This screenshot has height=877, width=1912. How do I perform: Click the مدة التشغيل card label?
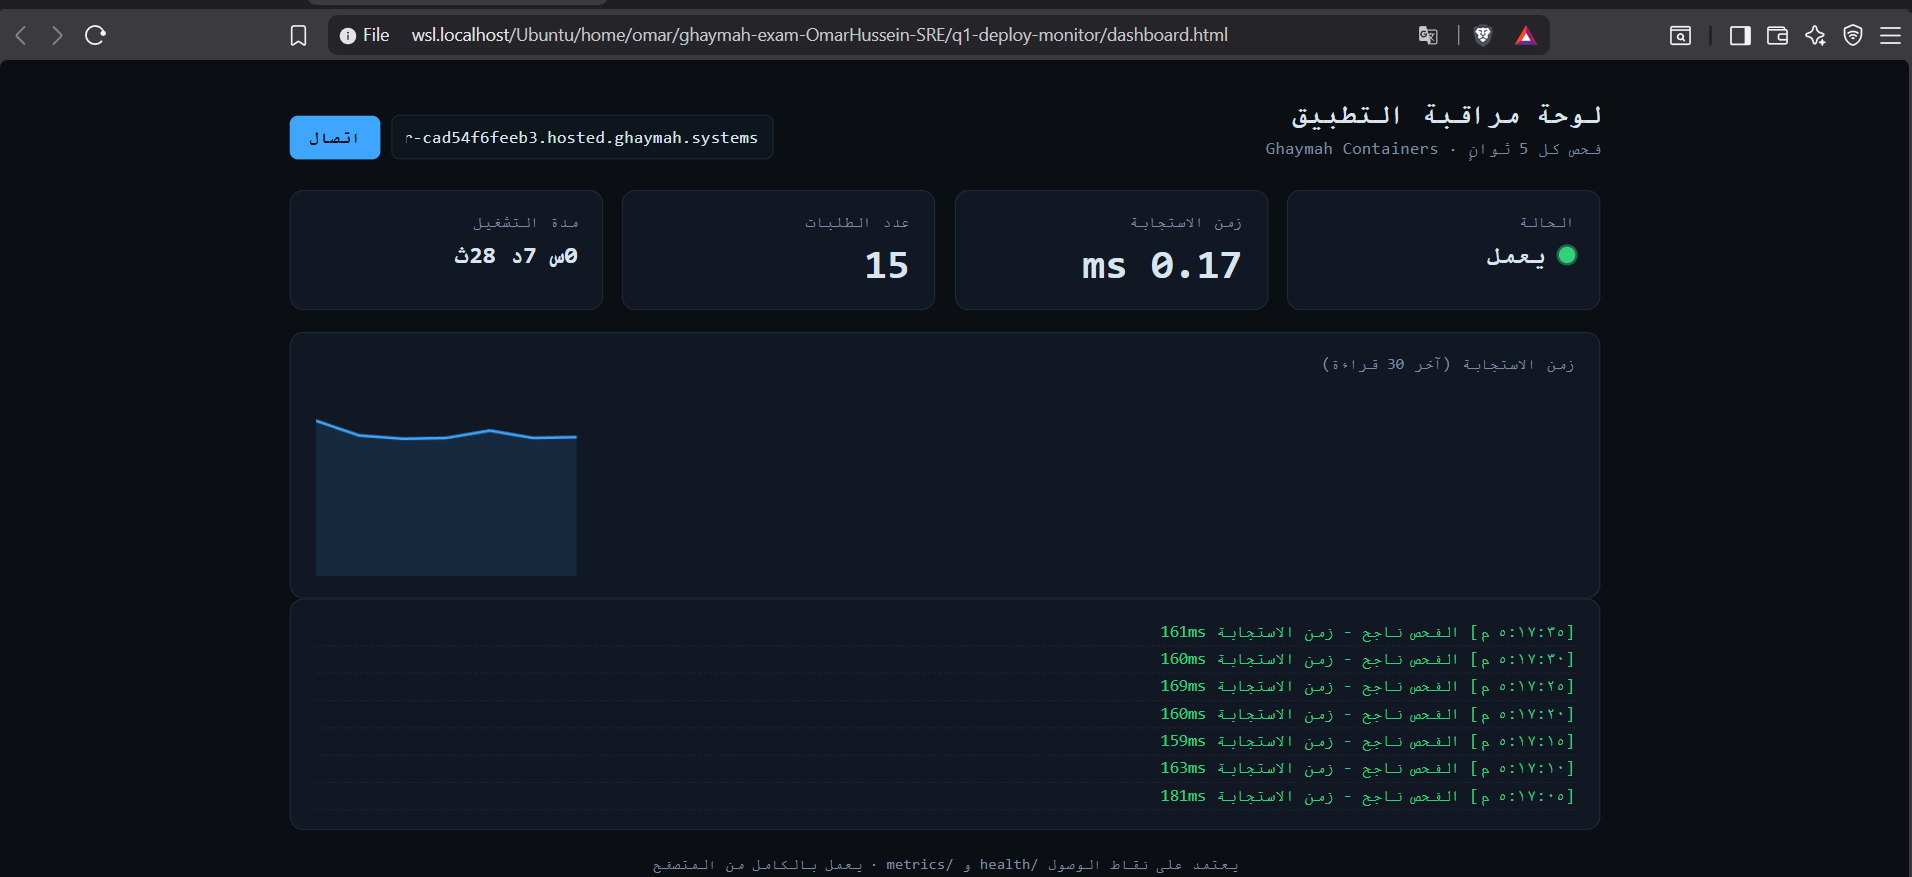(x=526, y=222)
